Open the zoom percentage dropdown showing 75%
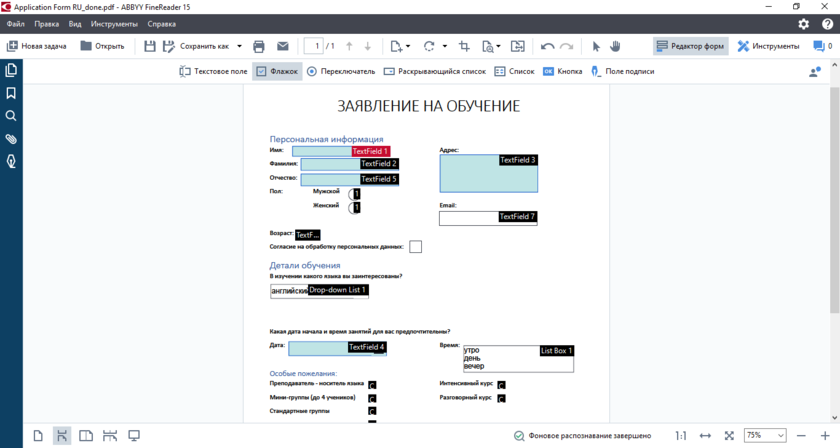The height and width of the screenshot is (448, 840). pyautogui.click(x=765, y=436)
